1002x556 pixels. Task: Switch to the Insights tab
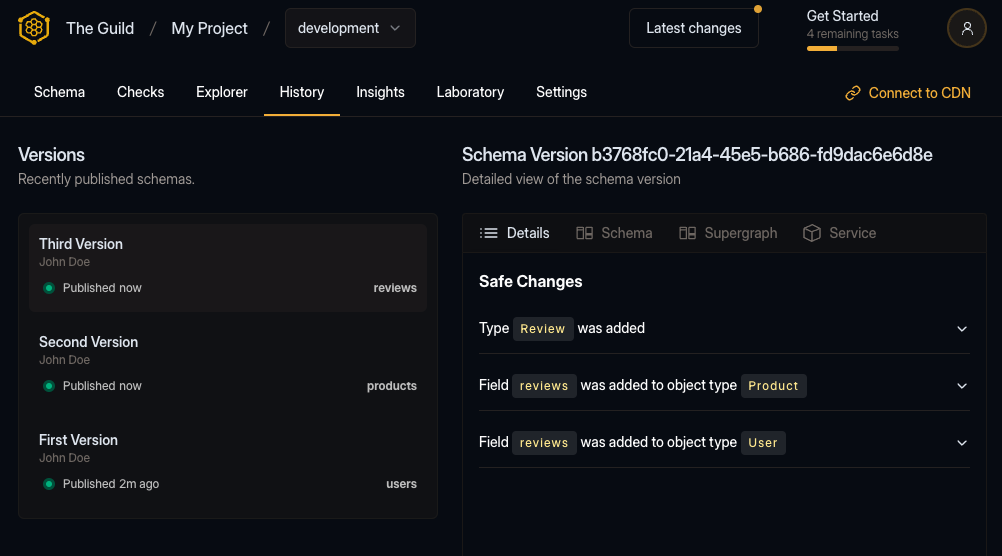[380, 92]
